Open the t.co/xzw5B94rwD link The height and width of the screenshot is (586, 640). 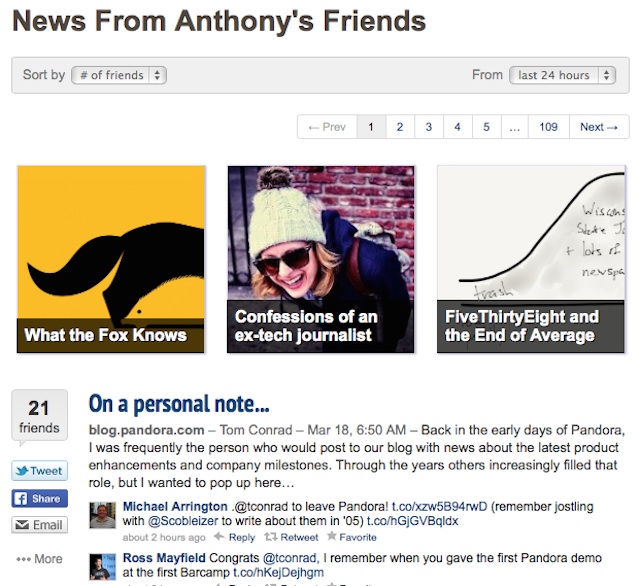click(x=440, y=506)
